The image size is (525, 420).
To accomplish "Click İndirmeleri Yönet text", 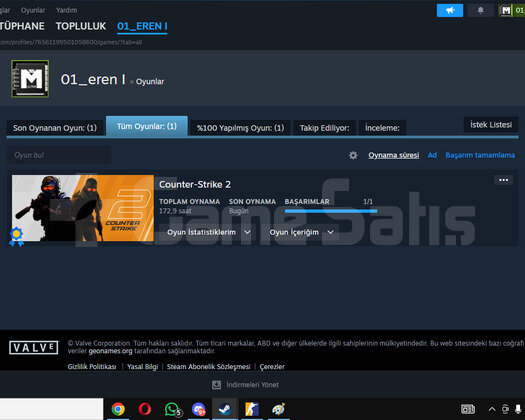I will (252, 385).
